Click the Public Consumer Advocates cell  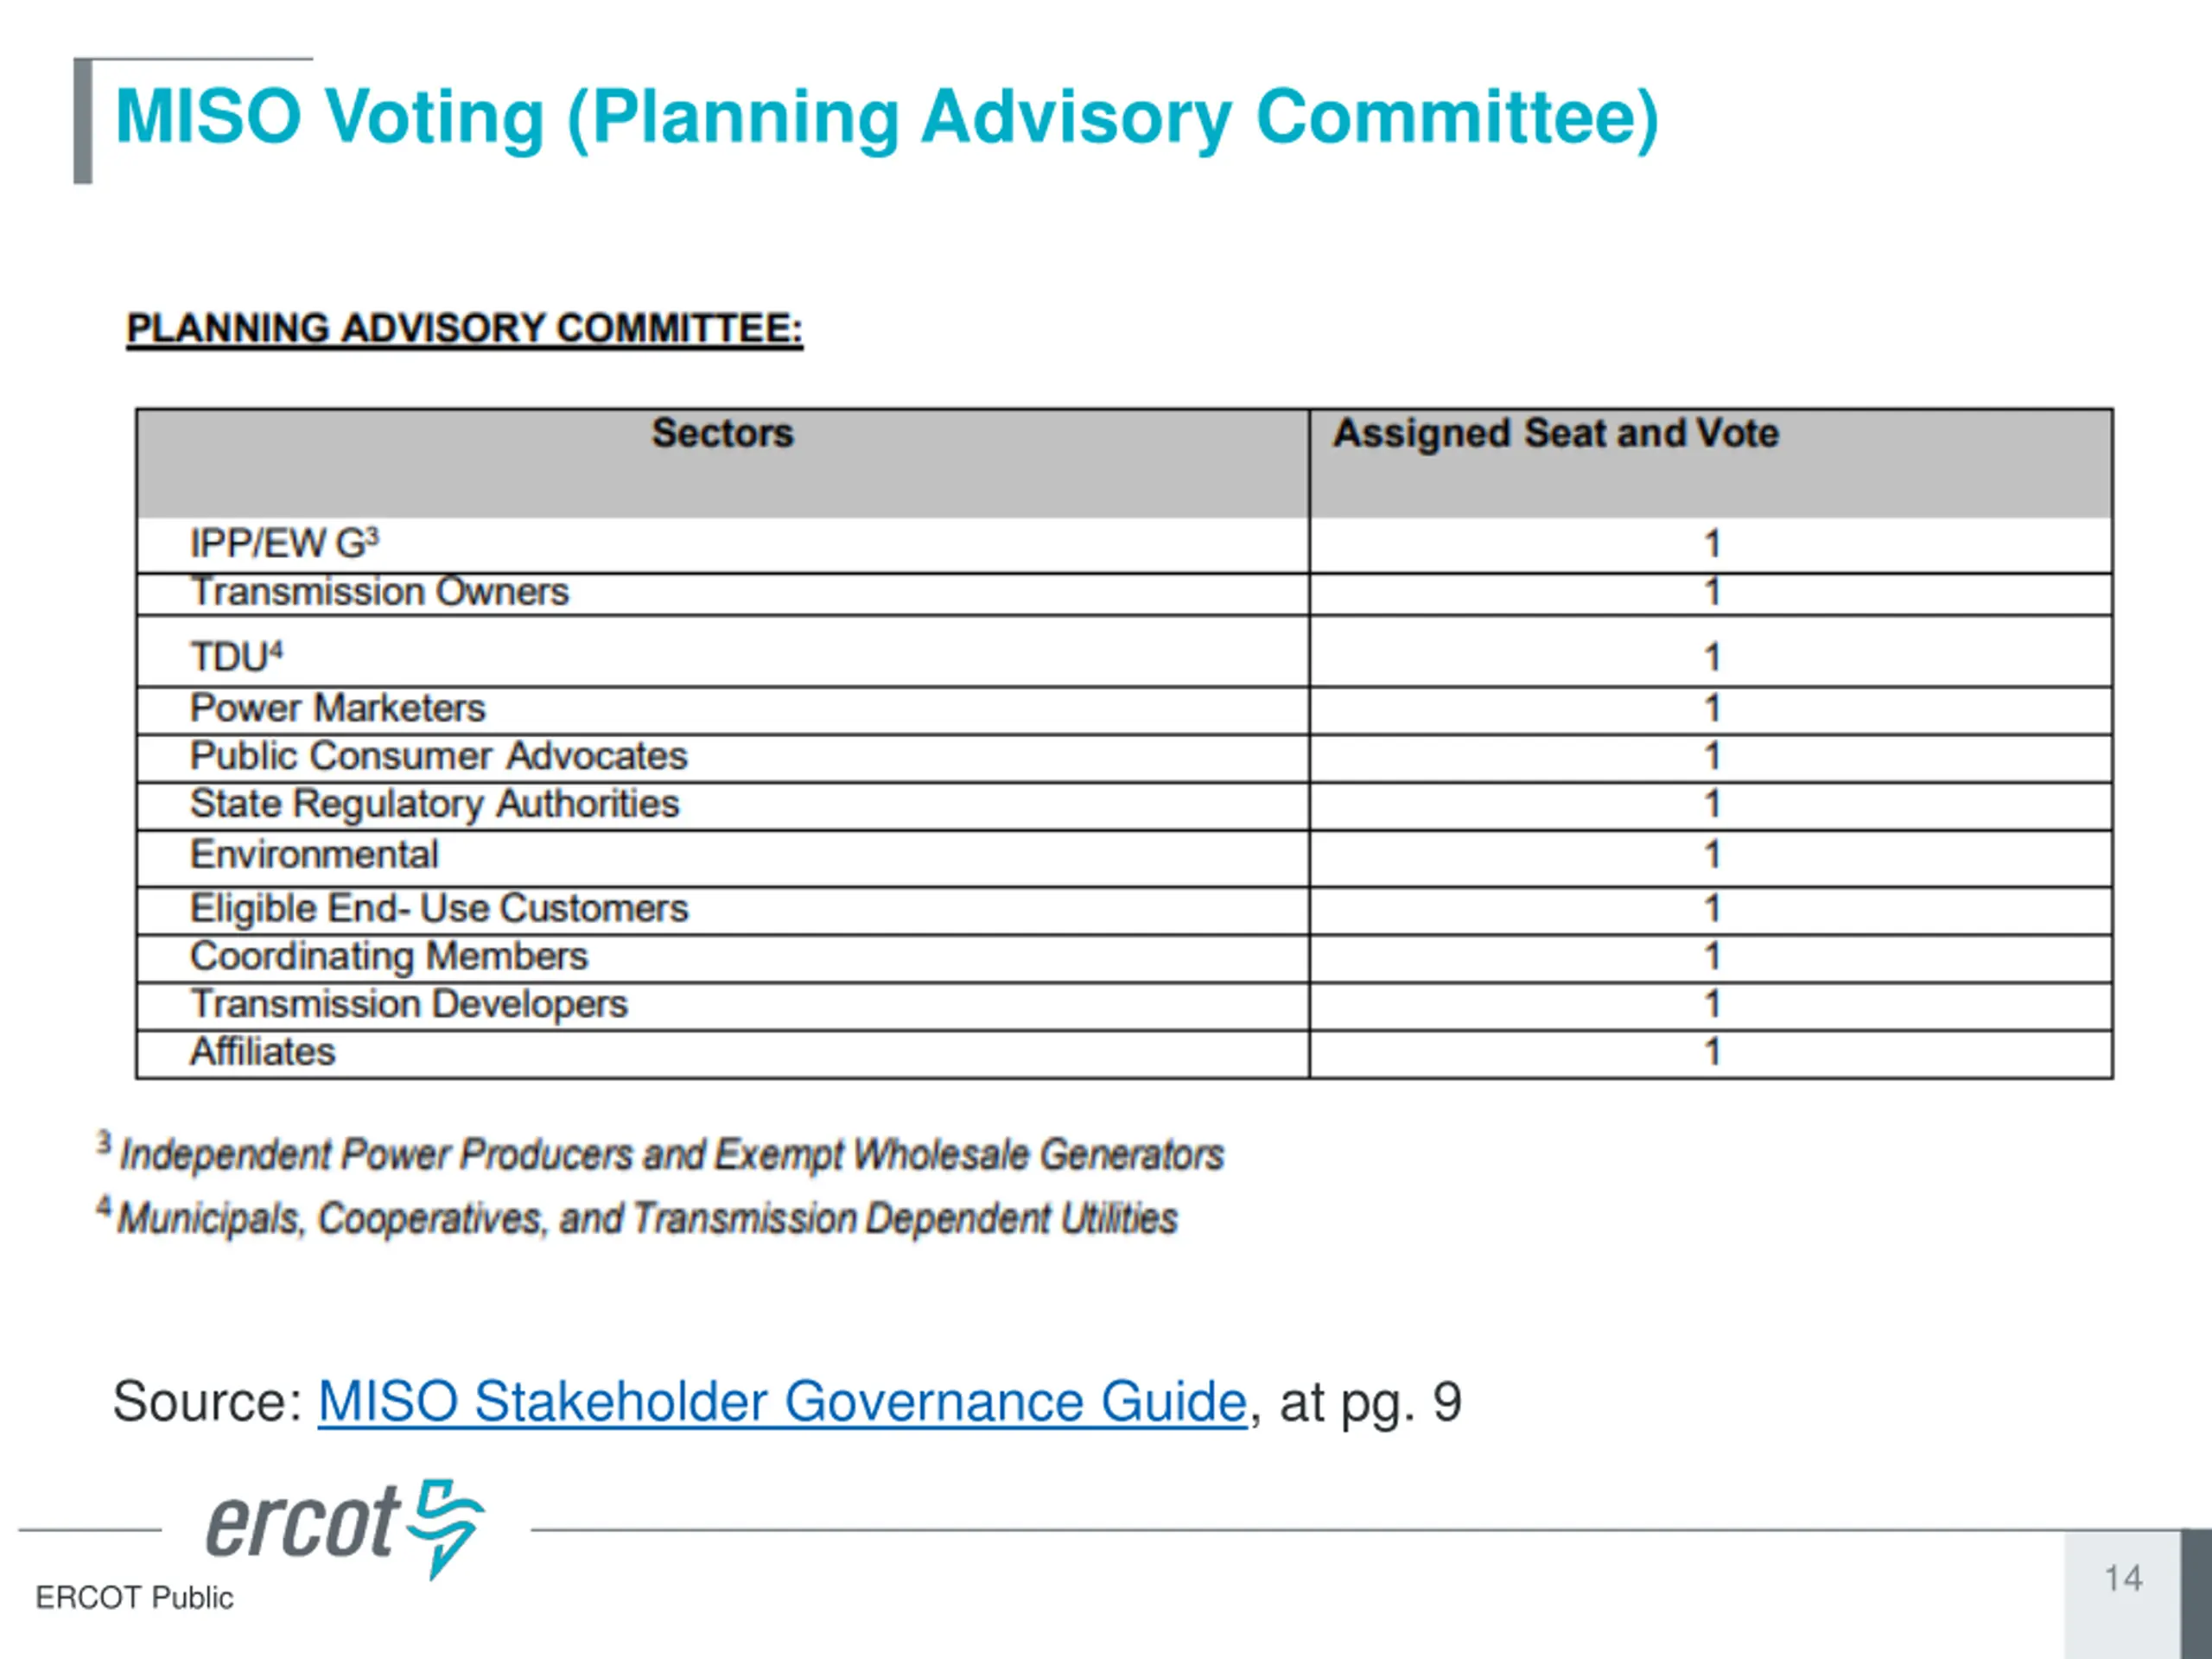click(723, 758)
